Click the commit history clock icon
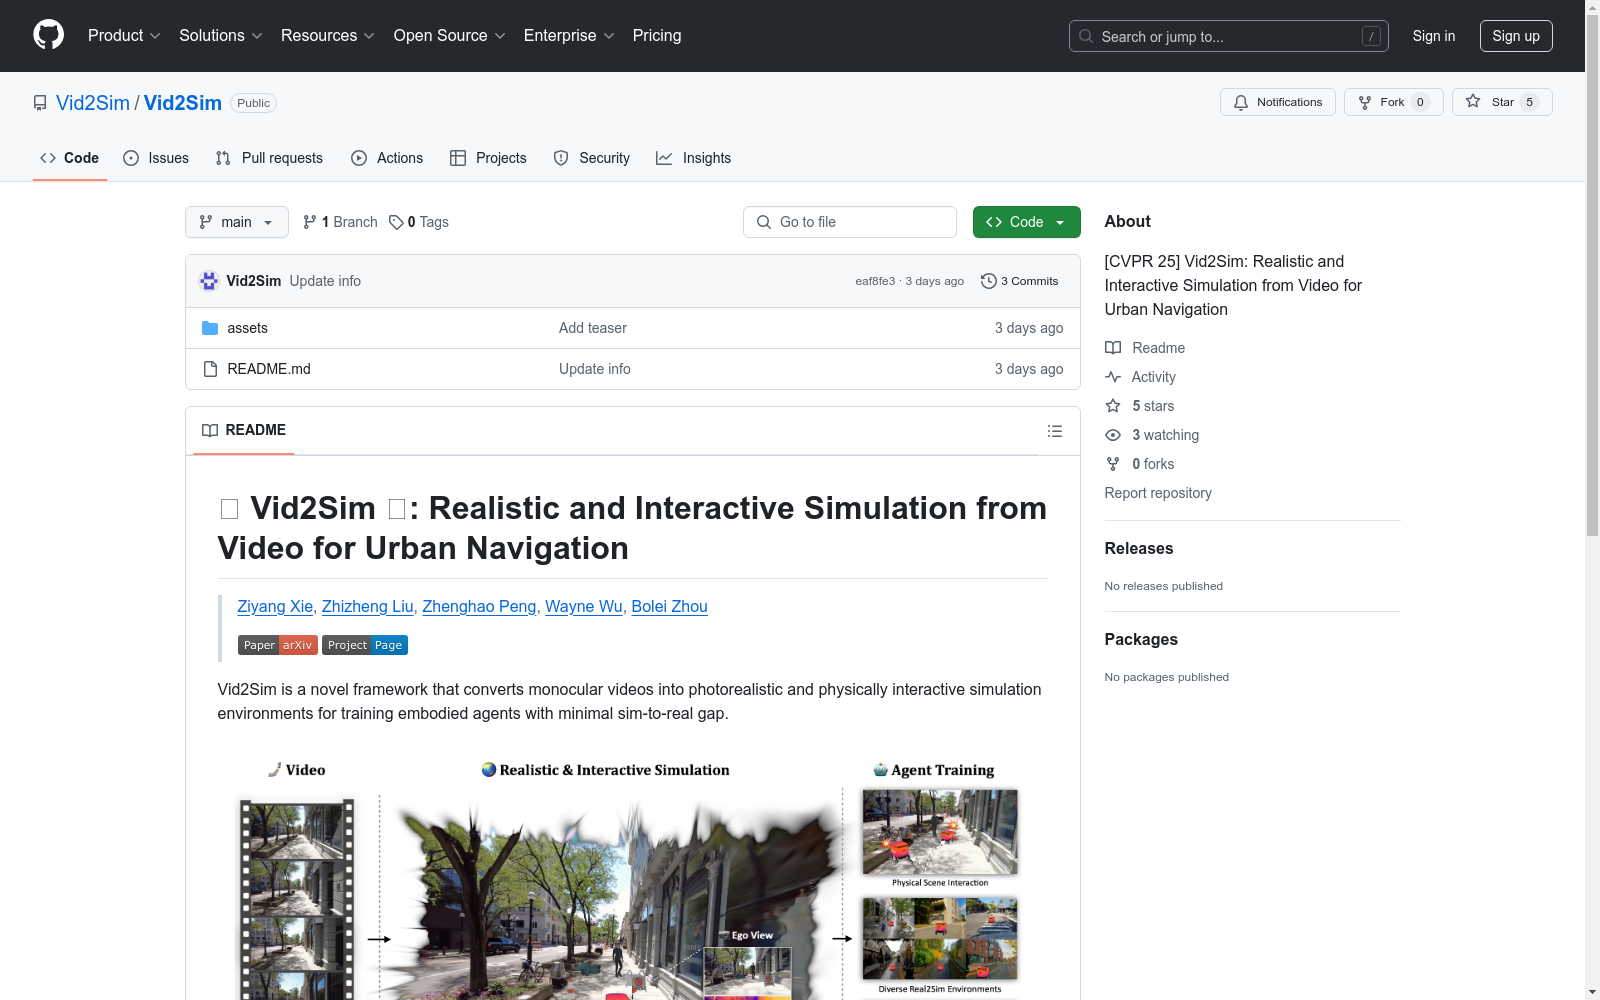The width and height of the screenshot is (1600, 1000). click(988, 281)
